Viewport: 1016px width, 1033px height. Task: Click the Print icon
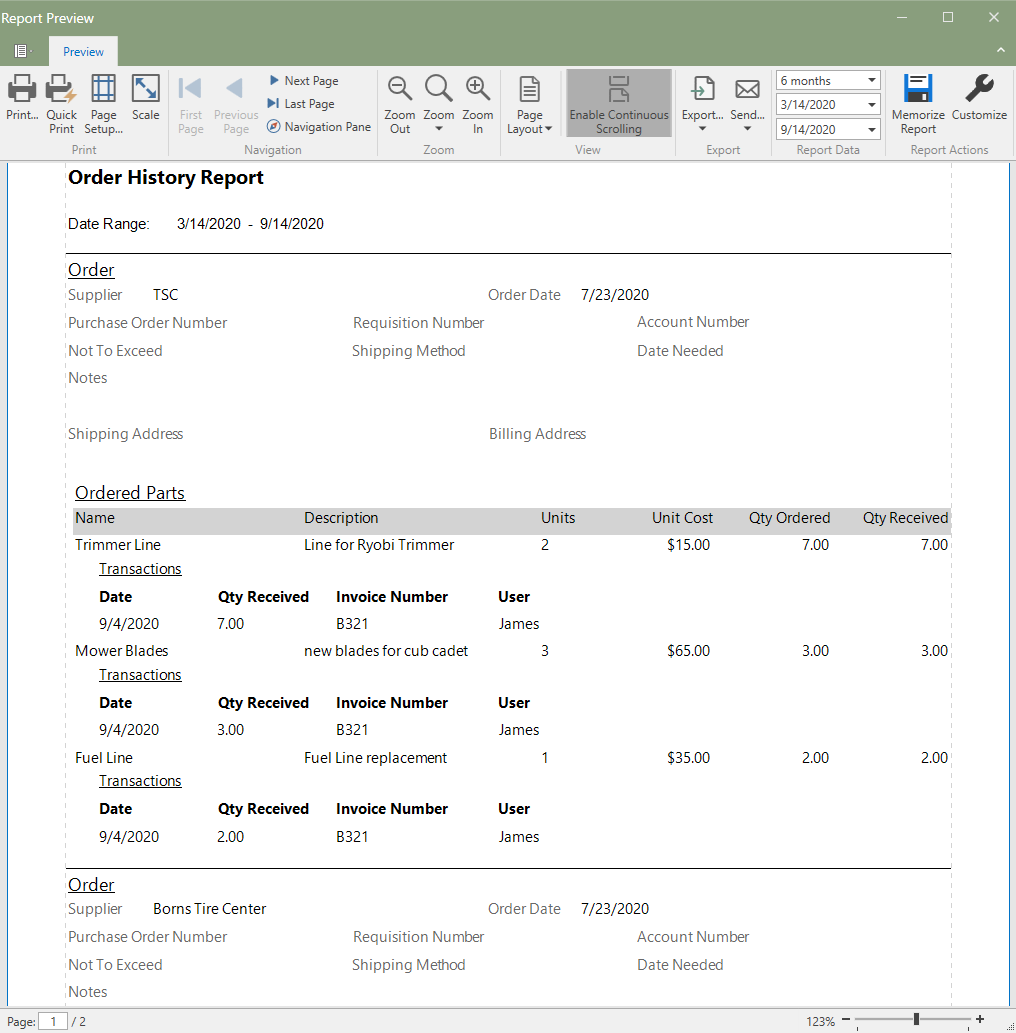click(x=22, y=88)
